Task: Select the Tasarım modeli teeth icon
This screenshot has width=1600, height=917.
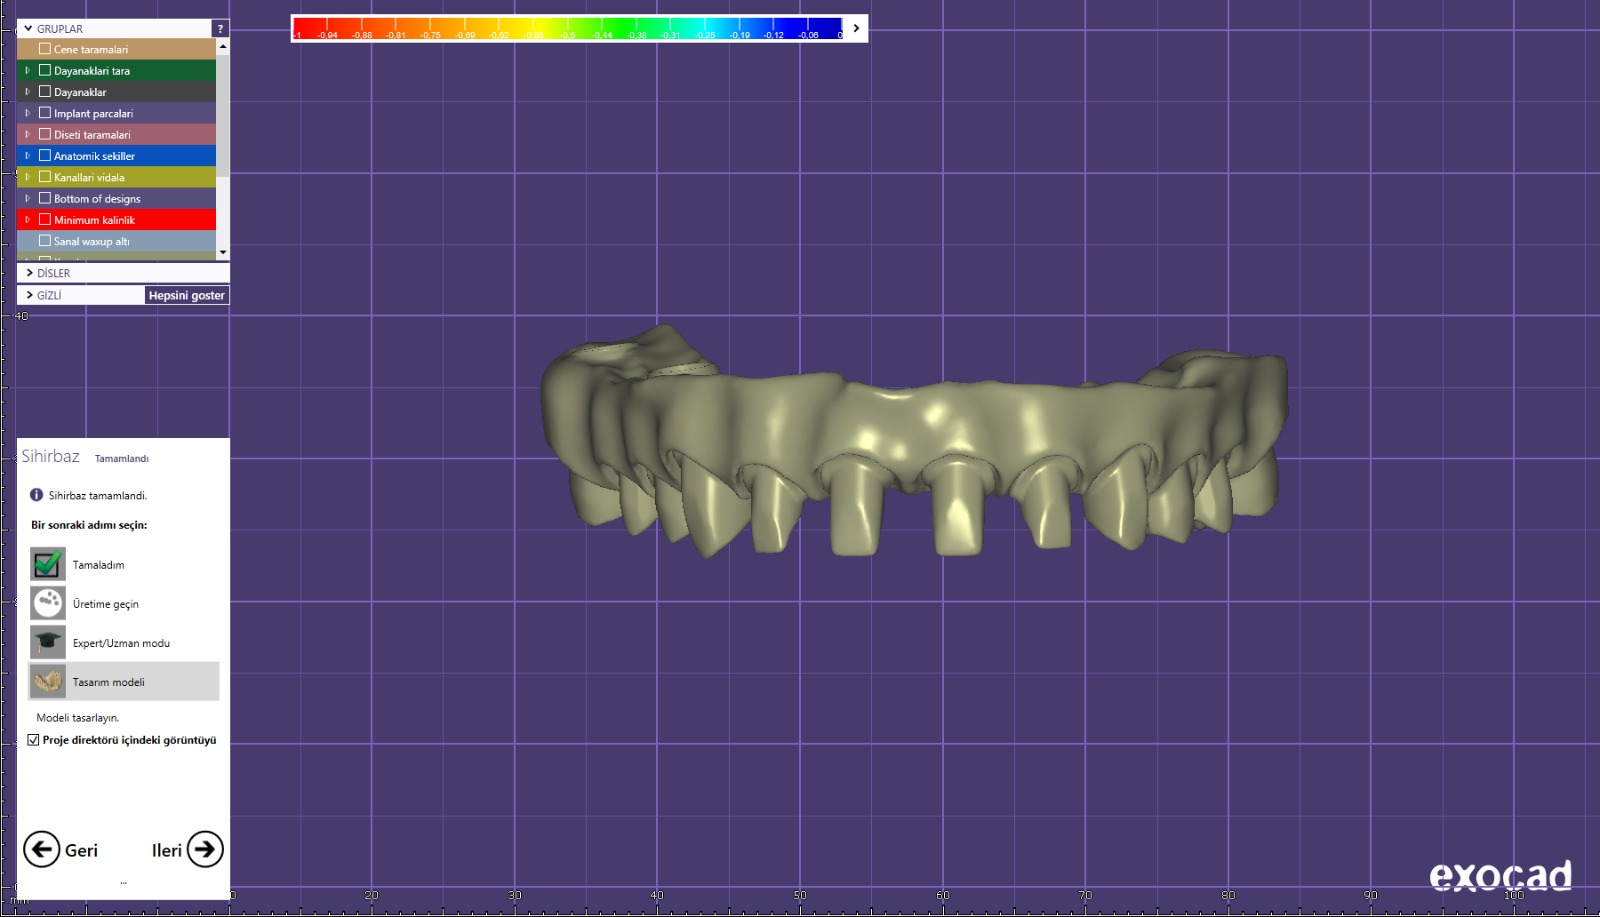Action: click(x=47, y=681)
